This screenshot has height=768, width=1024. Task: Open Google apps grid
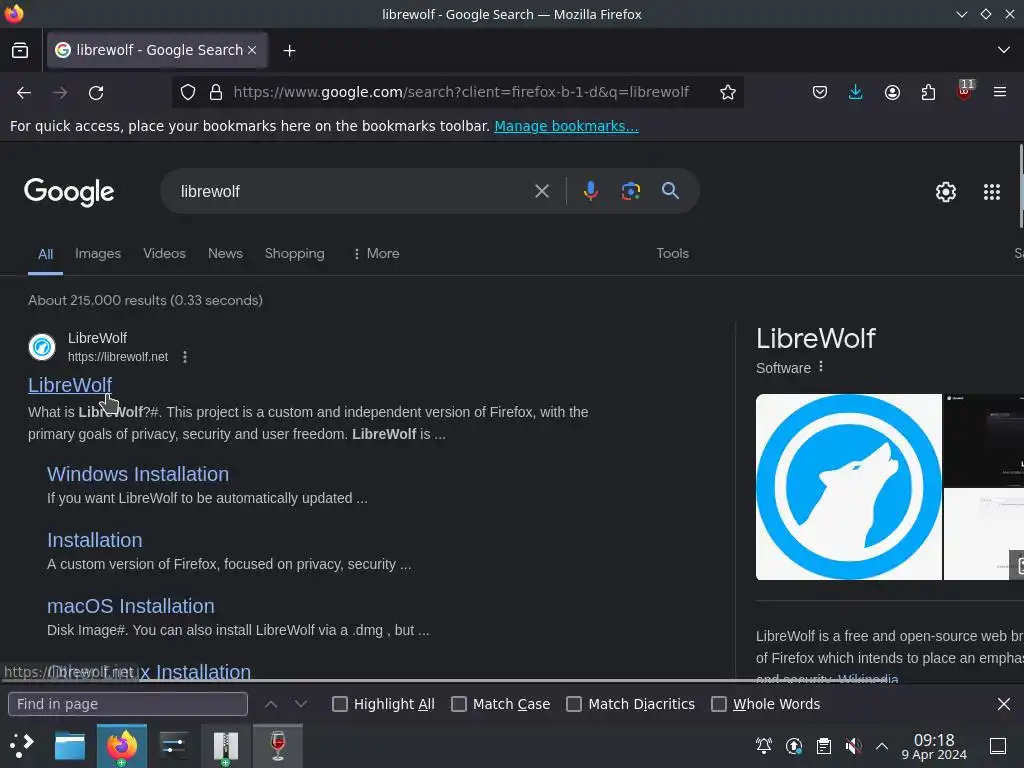(x=991, y=192)
